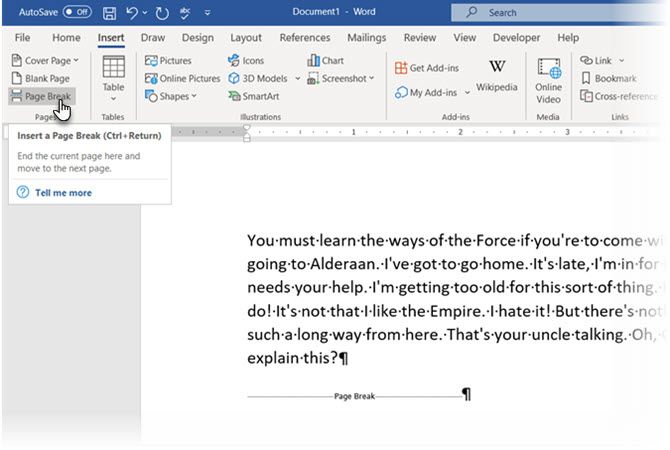Switch to the Layout tab
The width and height of the screenshot is (670, 450).
point(246,38)
